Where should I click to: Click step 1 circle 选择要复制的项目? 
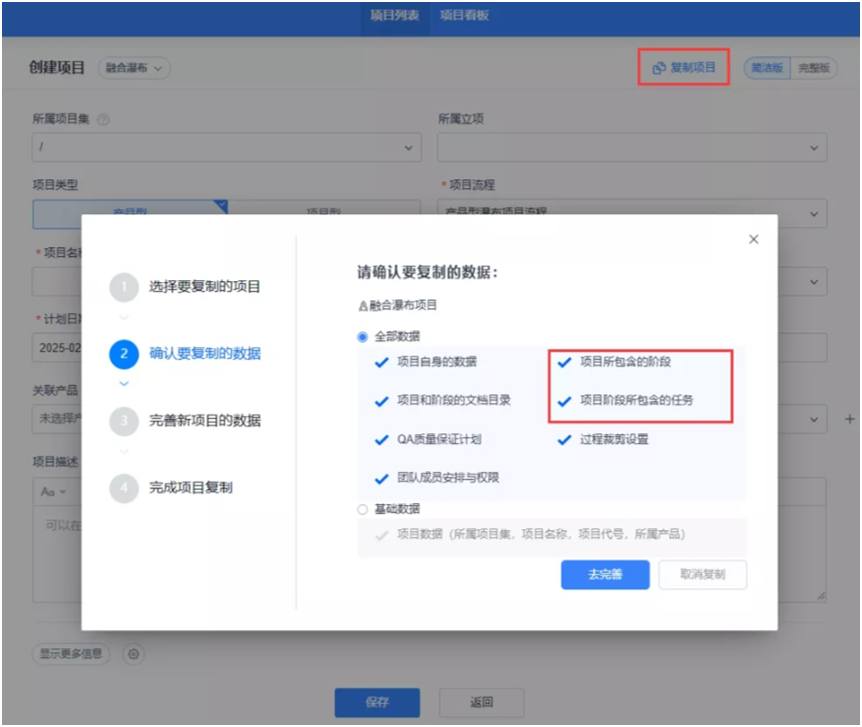(x=124, y=287)
